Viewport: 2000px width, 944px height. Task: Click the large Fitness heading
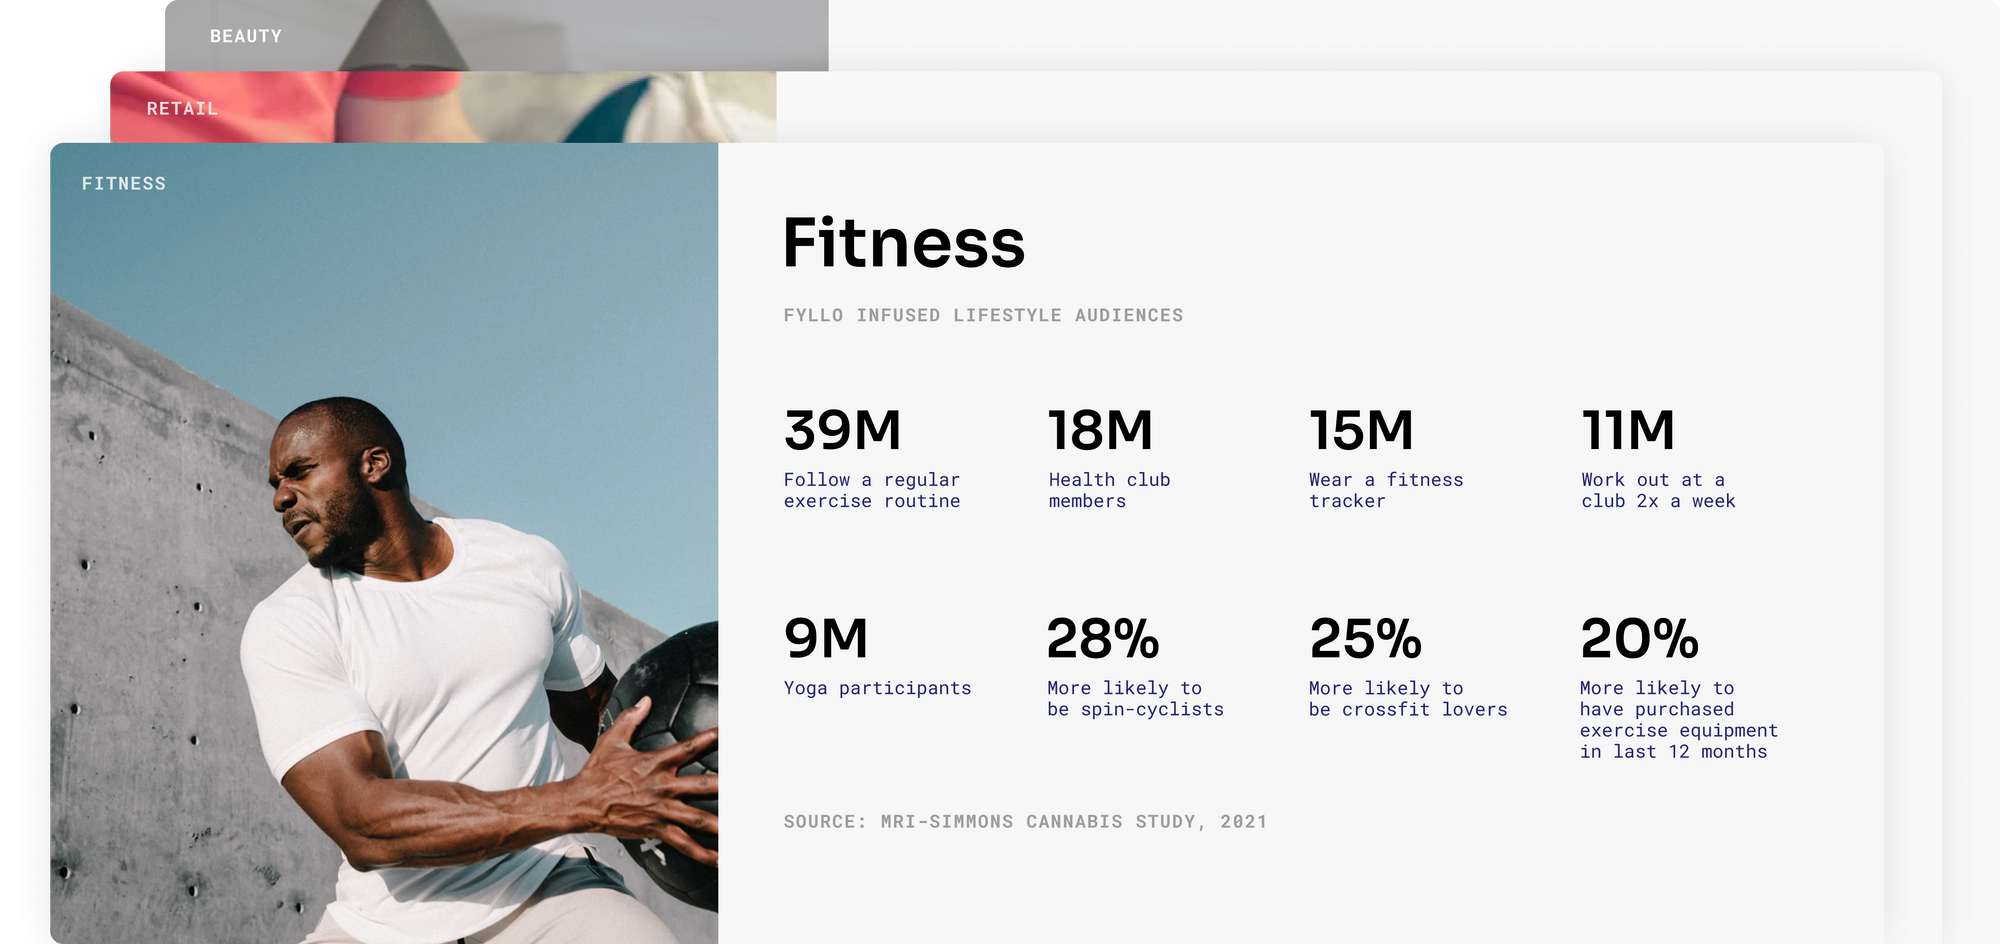coord(903,243)
